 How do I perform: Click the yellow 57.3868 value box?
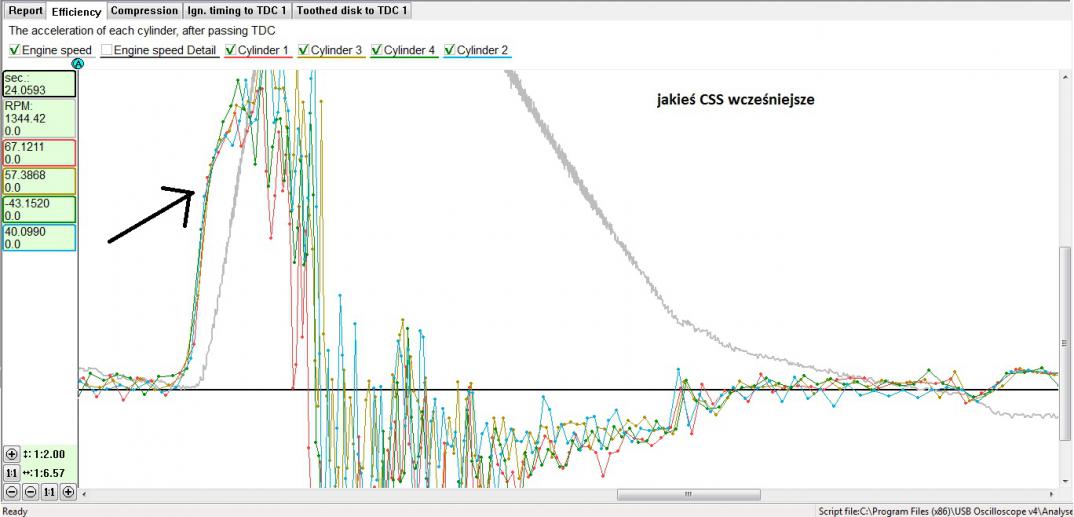coord(39,181)
